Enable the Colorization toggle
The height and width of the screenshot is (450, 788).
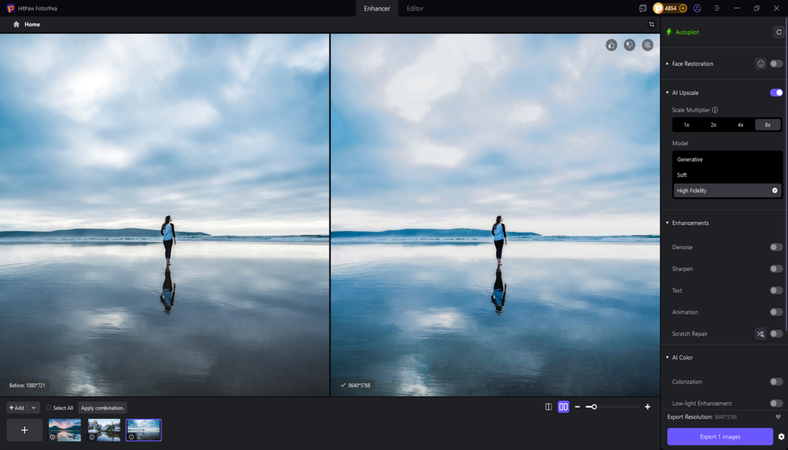pyautogui.click(x=776, y=382)
